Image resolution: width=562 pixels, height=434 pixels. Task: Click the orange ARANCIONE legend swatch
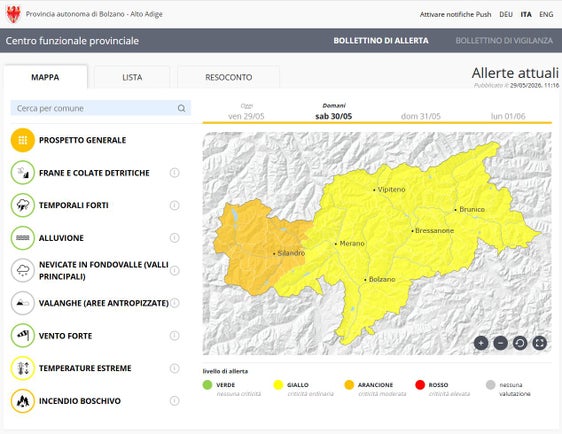click(x=349, y=385)
